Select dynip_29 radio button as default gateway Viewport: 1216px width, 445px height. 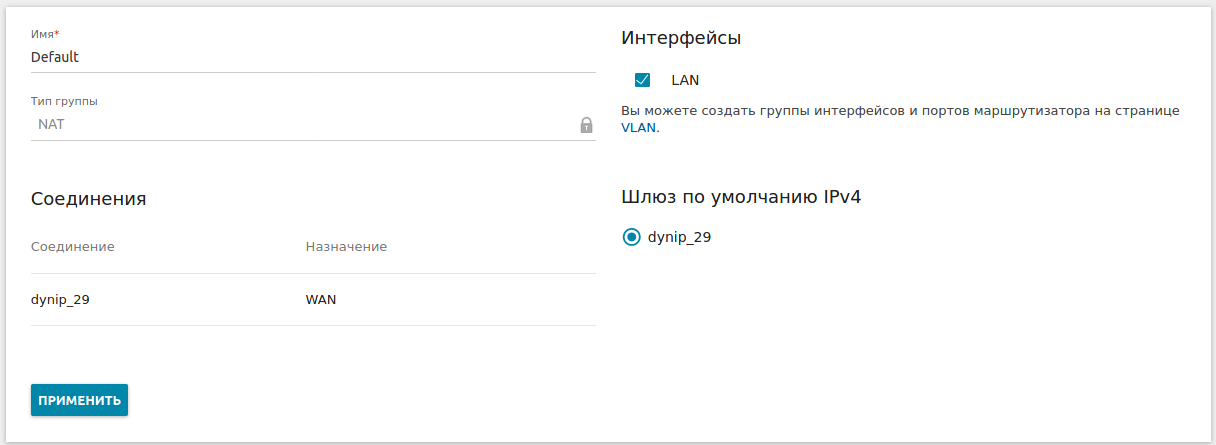click(x=631, y=237)
